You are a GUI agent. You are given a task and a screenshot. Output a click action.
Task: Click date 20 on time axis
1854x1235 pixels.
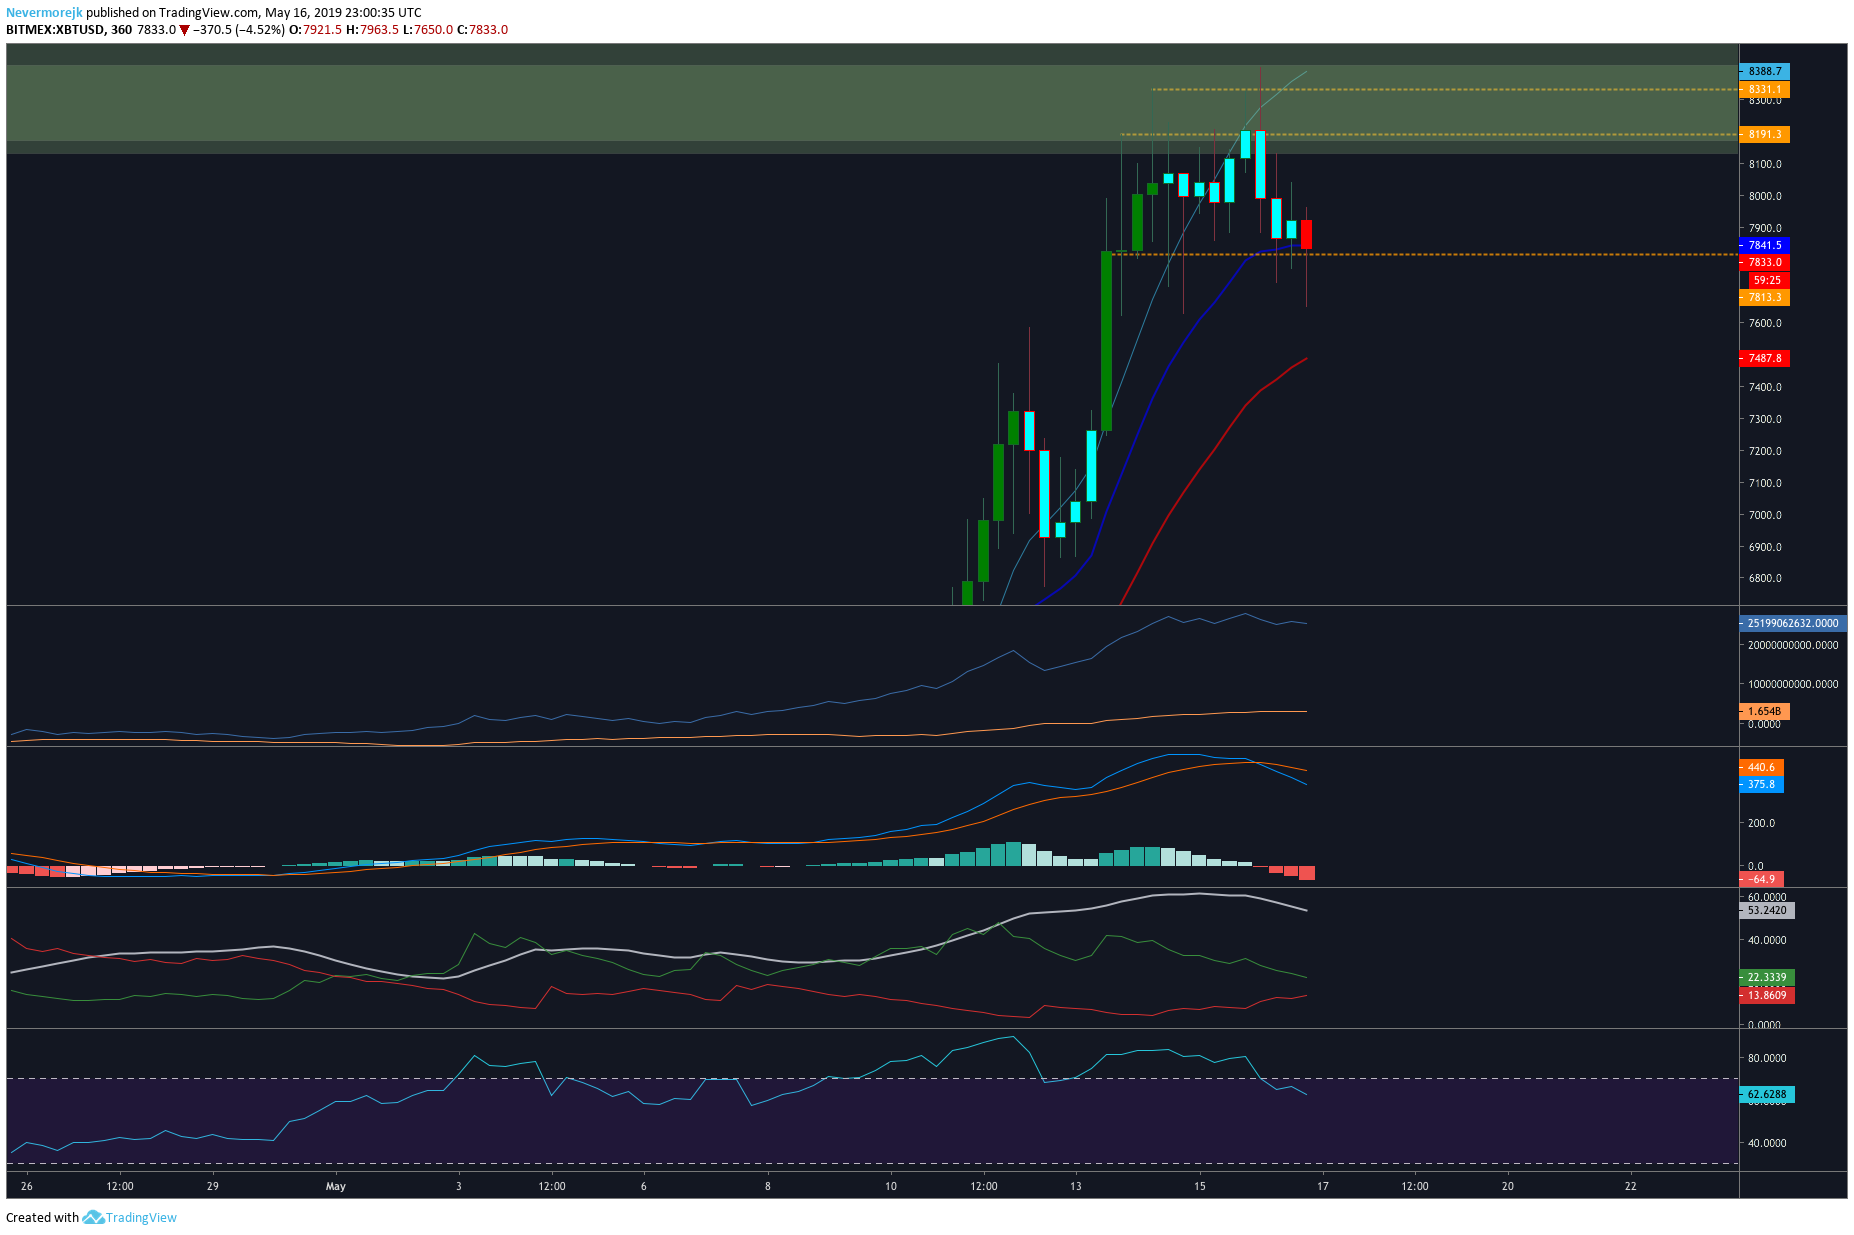(1508, 1187)
